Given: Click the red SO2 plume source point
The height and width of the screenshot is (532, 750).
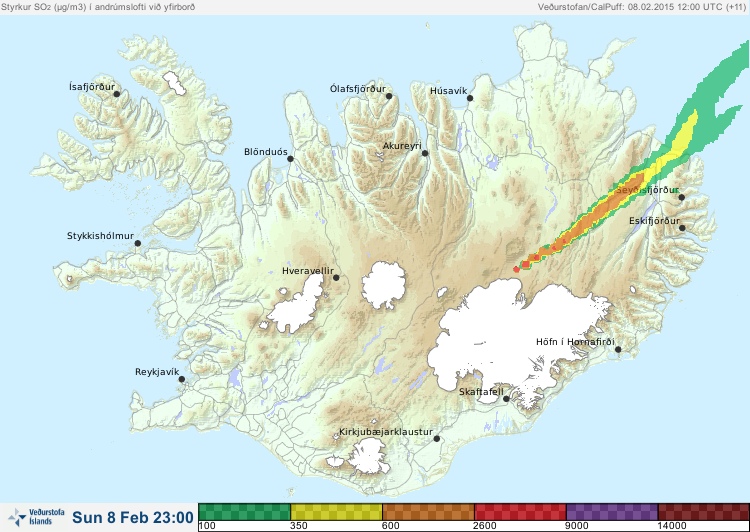Looking at the screenshot, I should point(516,269).
